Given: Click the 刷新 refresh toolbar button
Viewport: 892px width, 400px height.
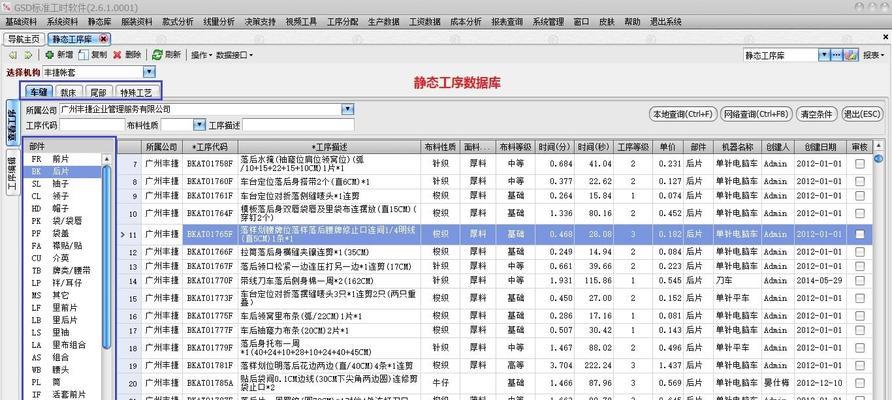Looking at the screenshot, I should click(166, 55).
